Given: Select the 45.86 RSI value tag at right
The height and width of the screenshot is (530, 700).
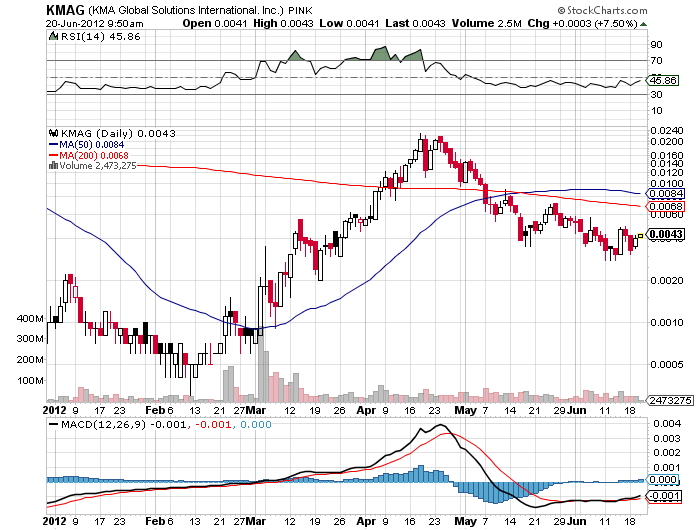Looking at the screenshot, I should coord(664,79).
